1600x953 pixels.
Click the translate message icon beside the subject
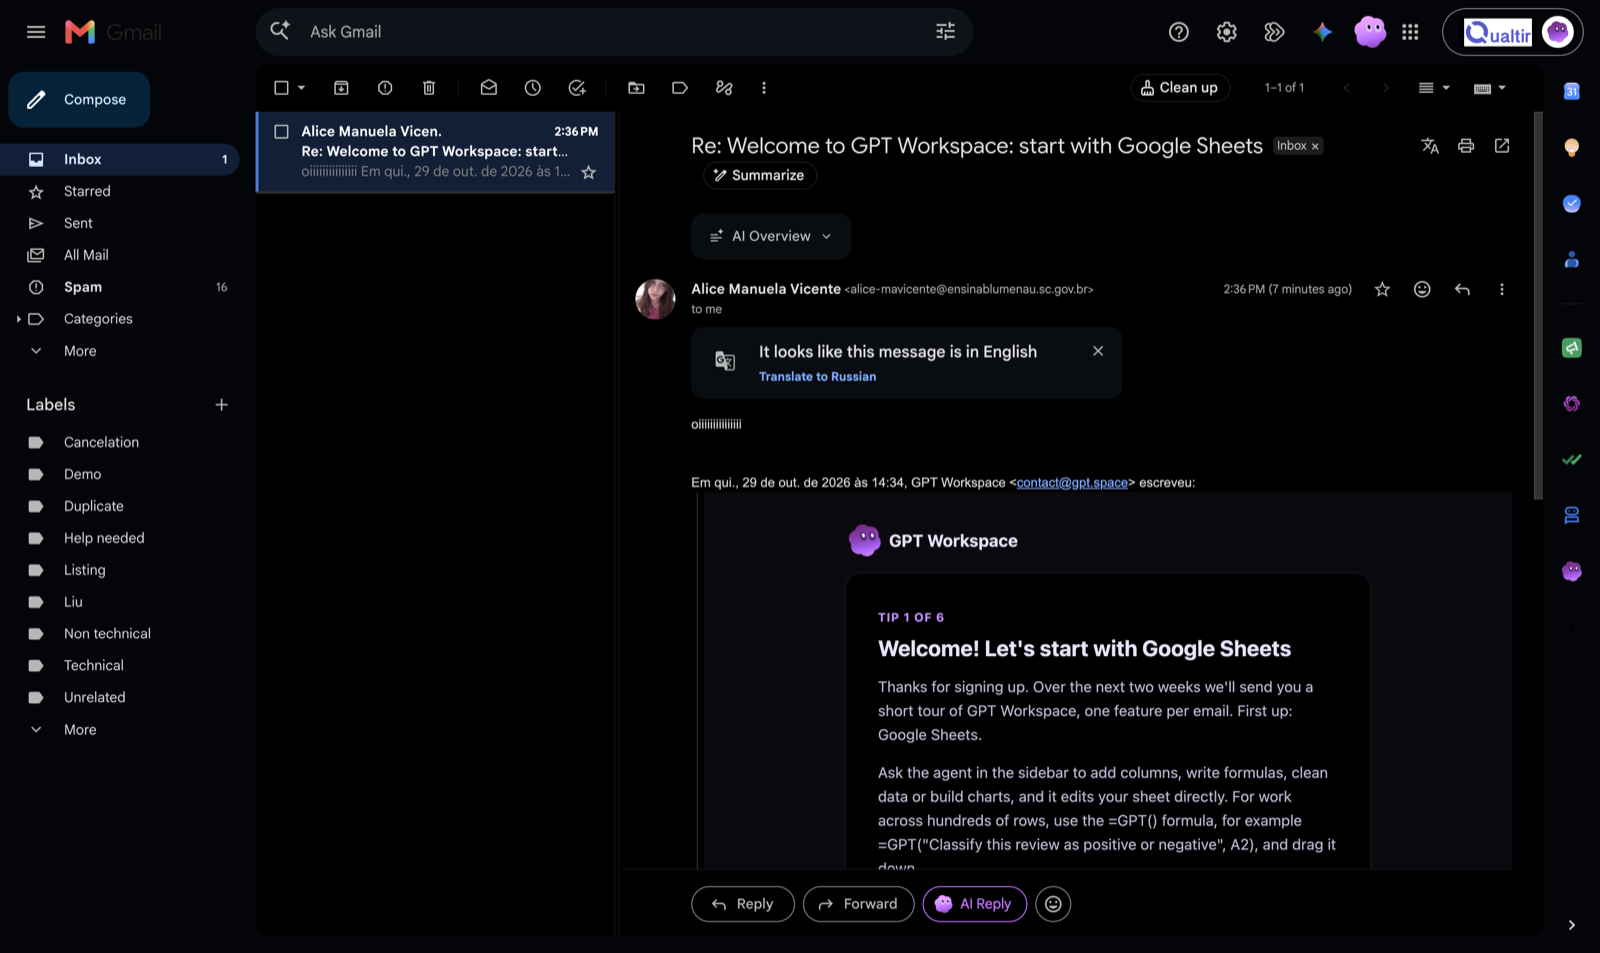coord(1430,146)
